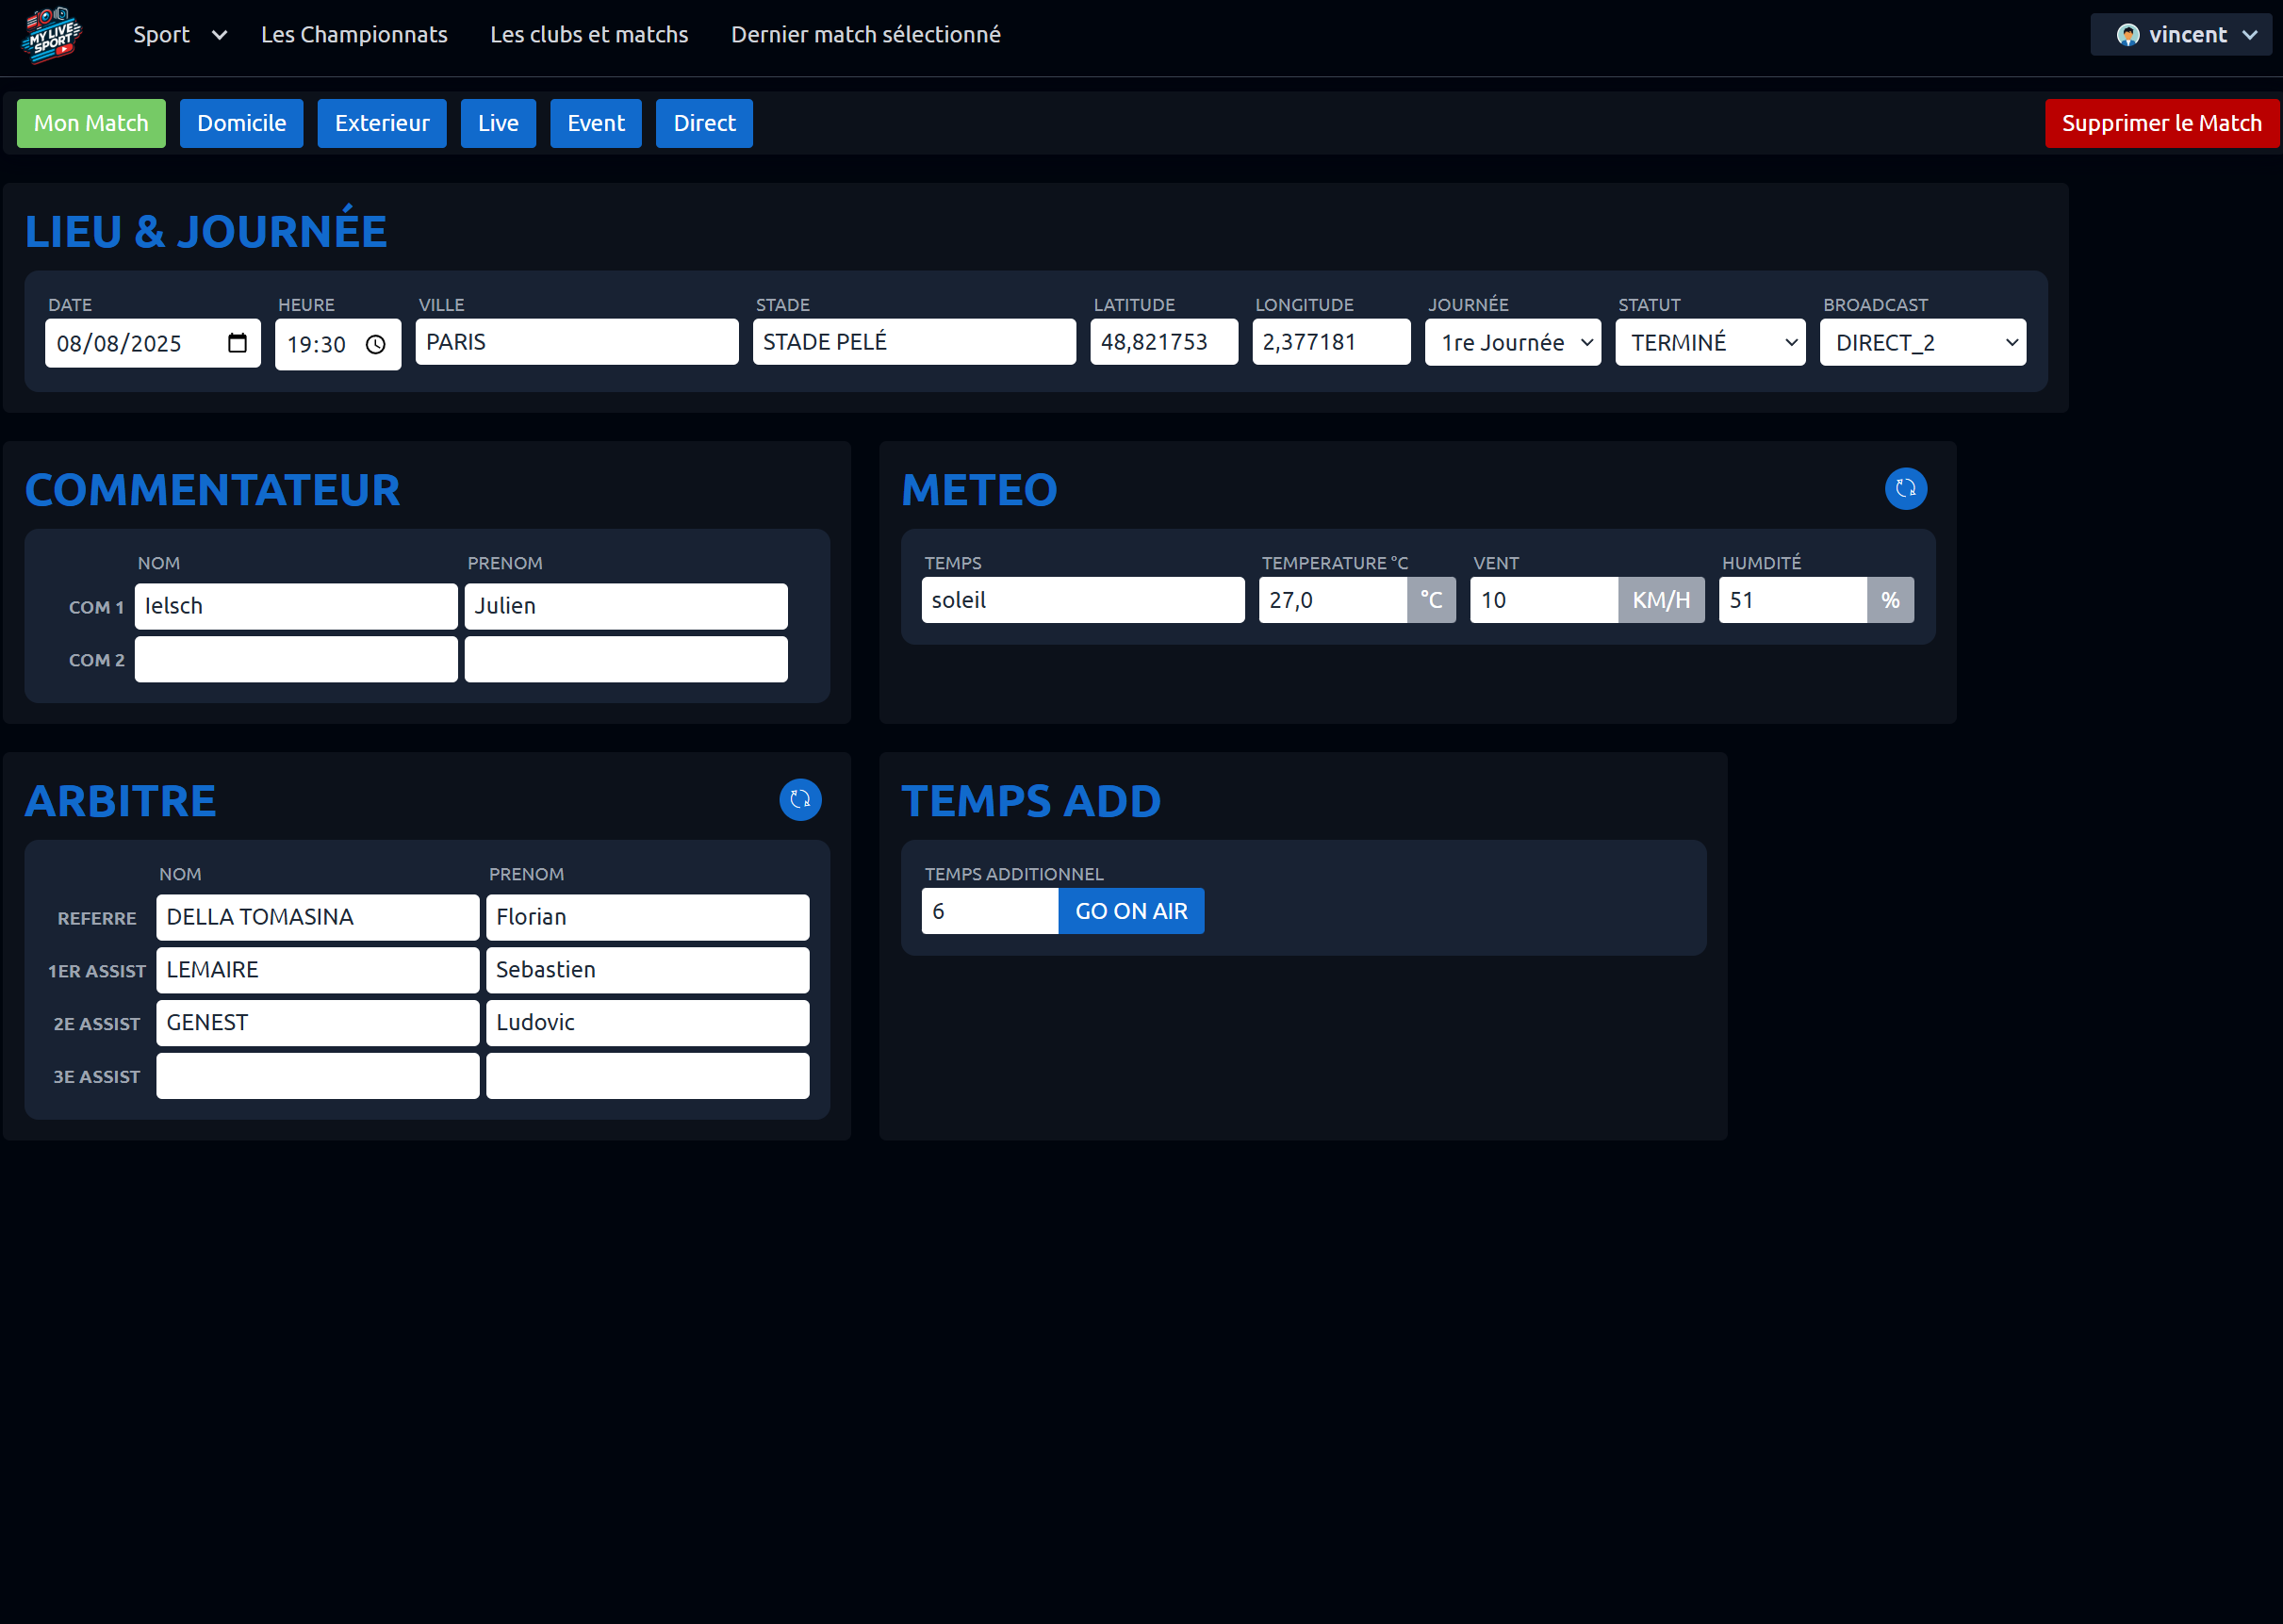Click the COM 2 nom field

click(296, 660)
